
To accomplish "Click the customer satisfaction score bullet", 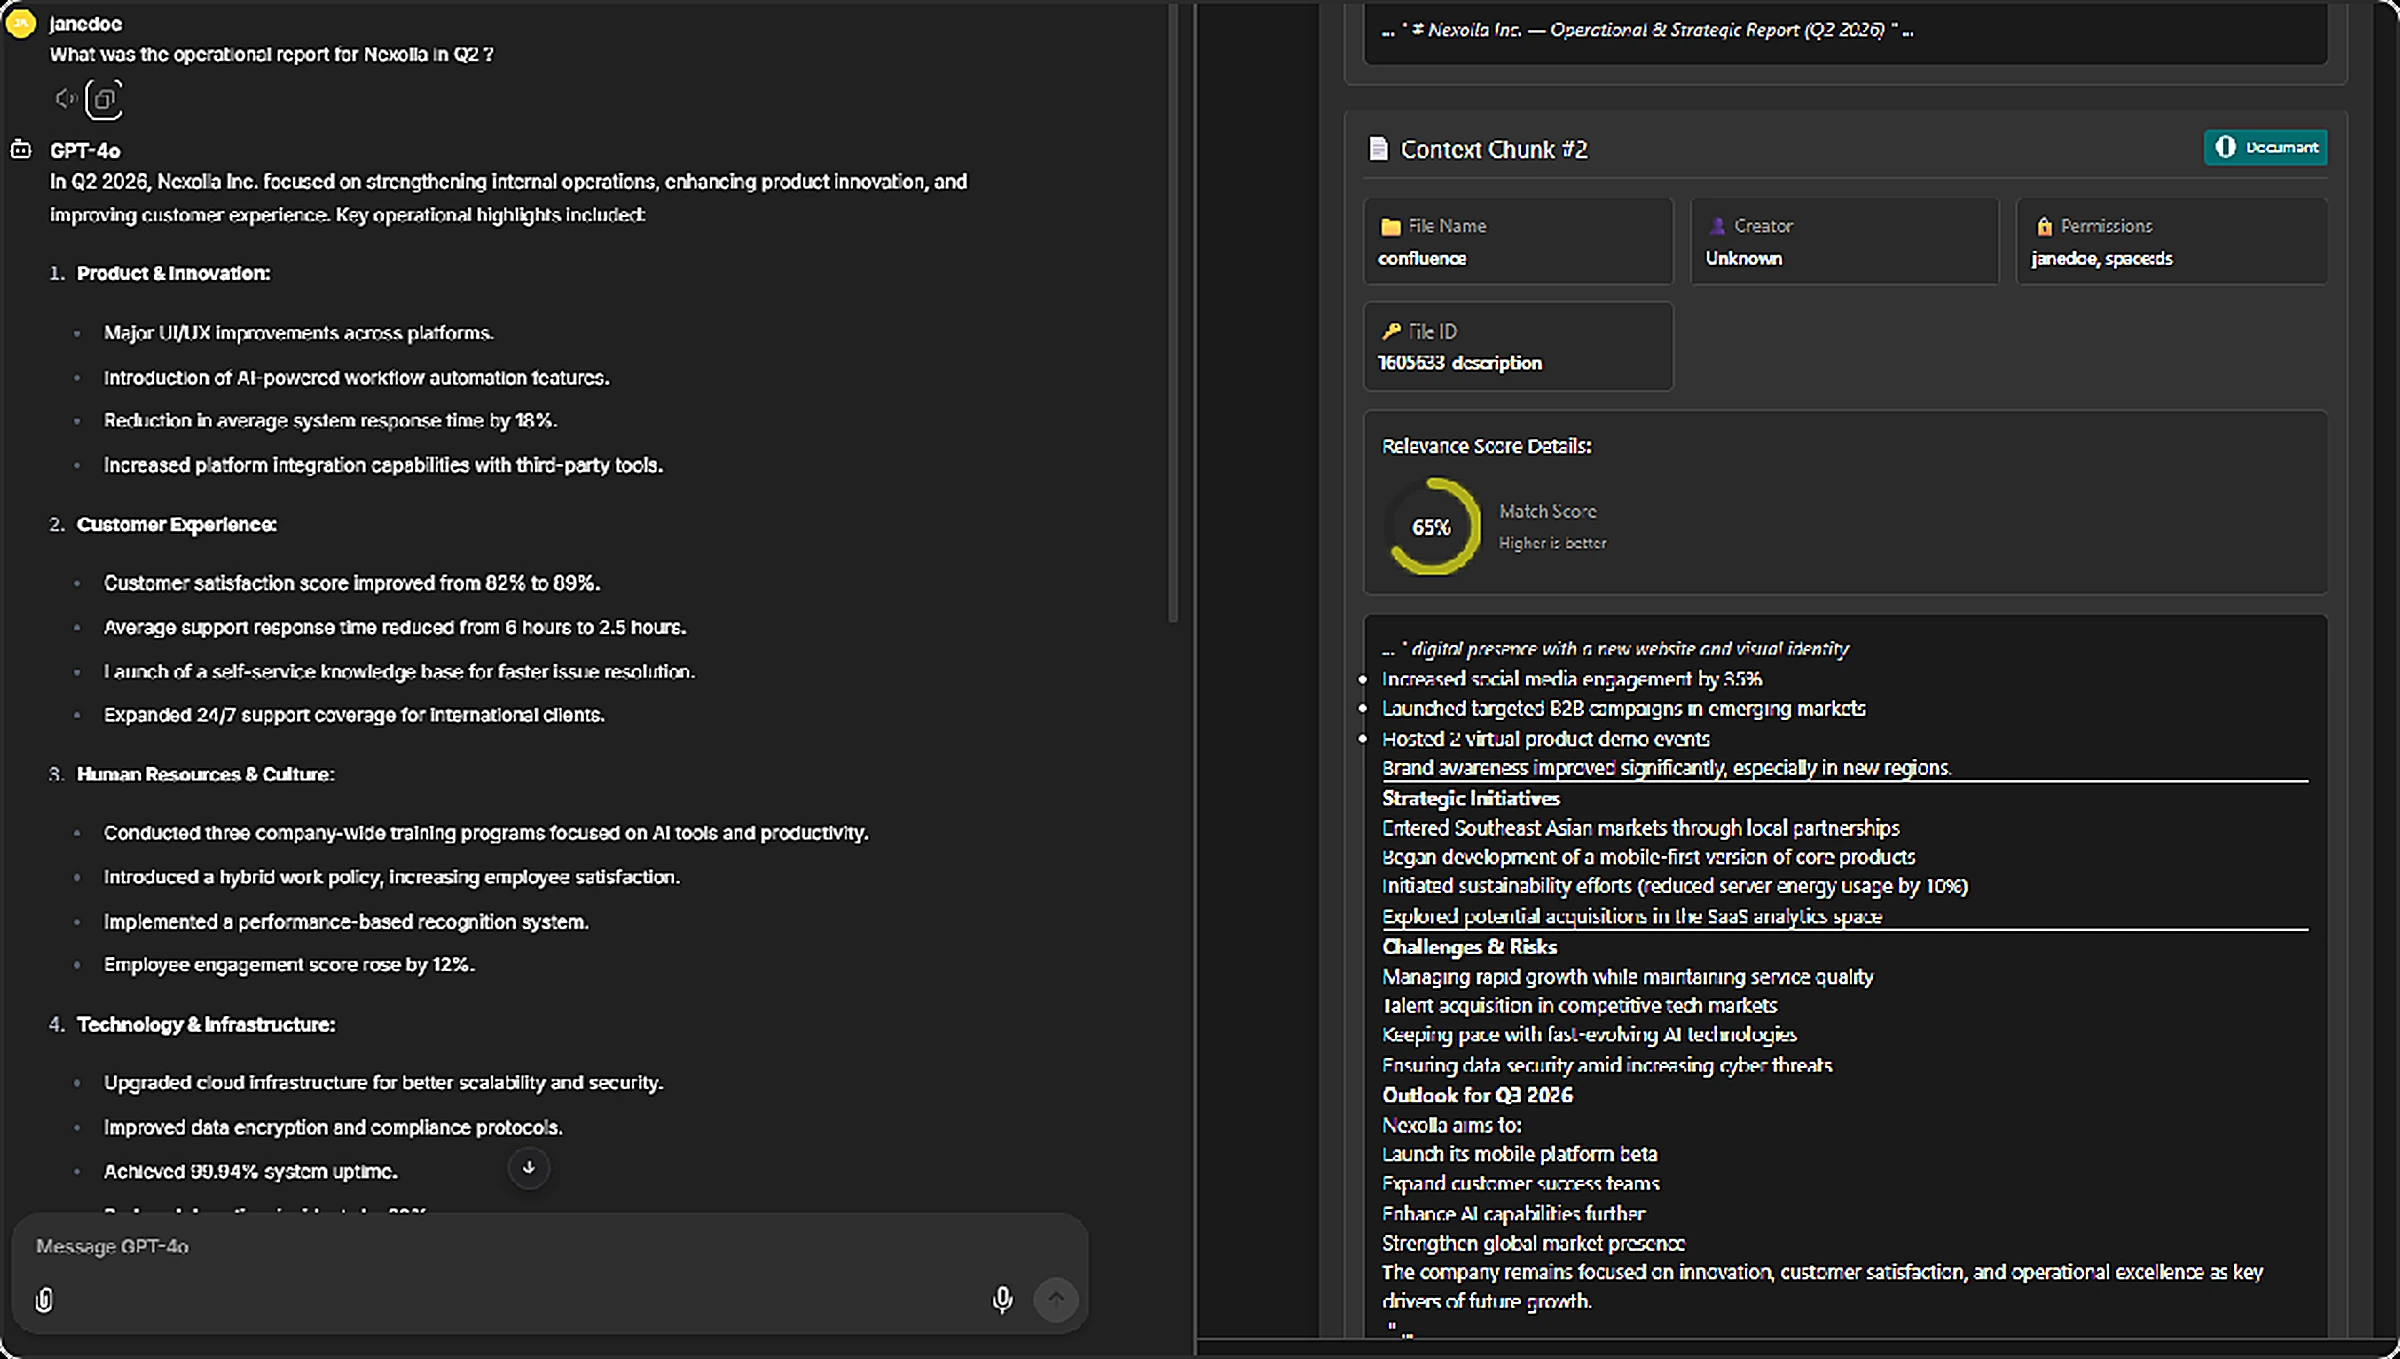I will pos(352,584).
